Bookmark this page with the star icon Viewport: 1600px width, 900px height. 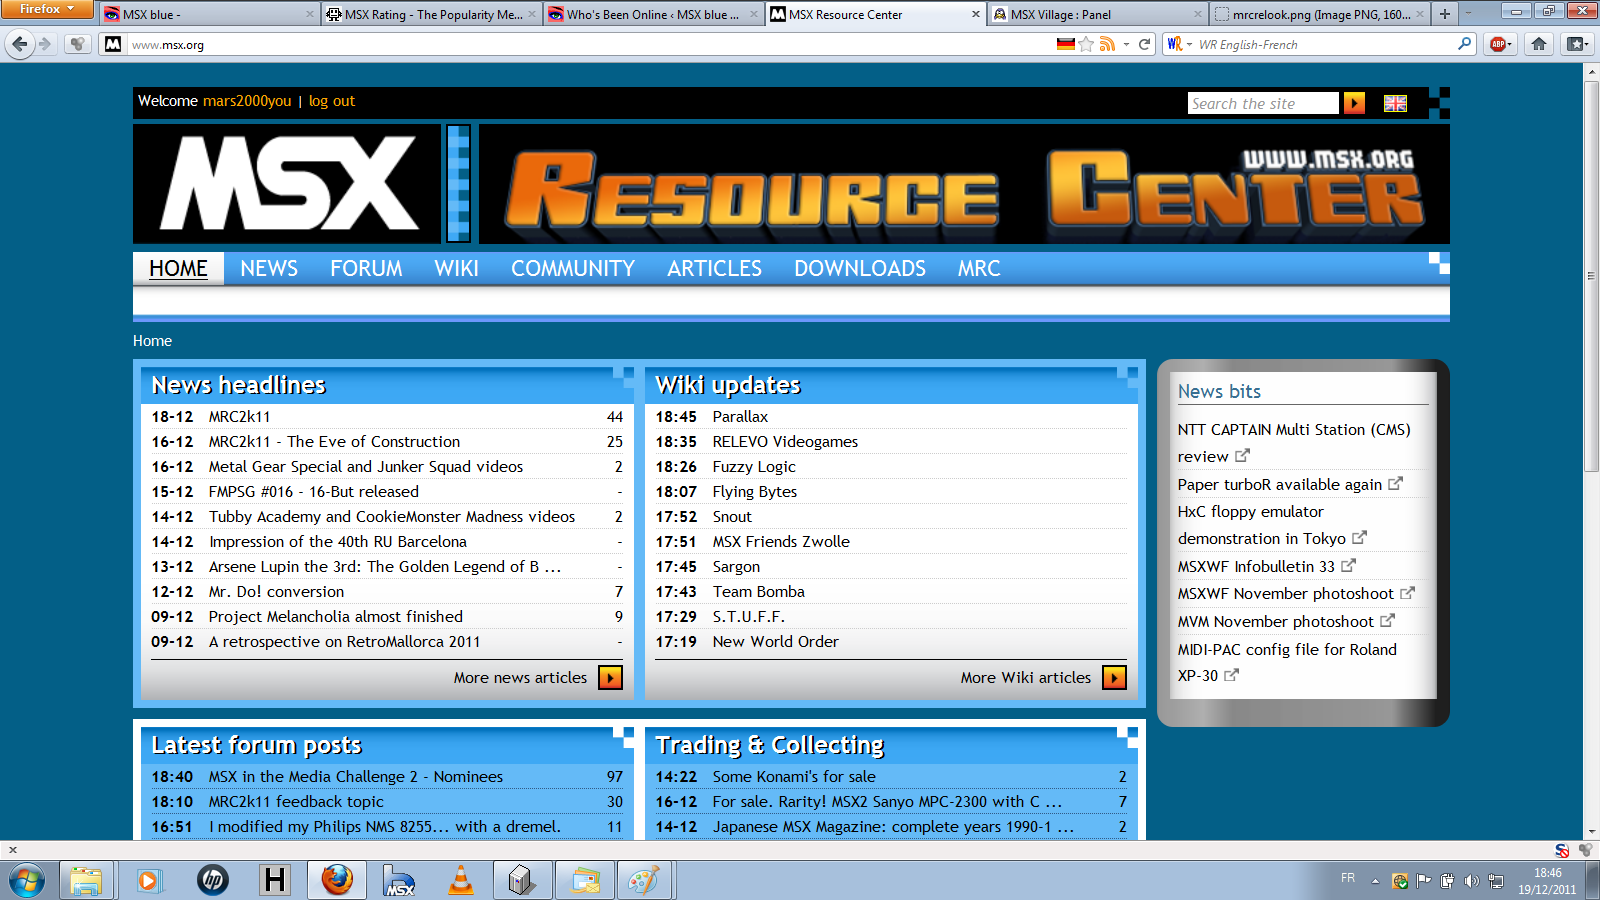tap(1086, 44)
